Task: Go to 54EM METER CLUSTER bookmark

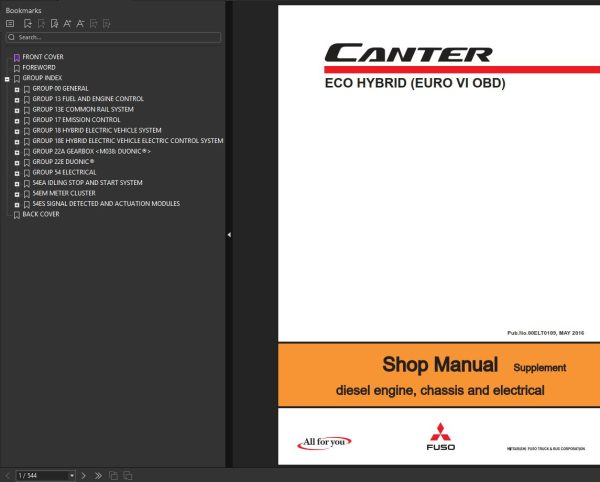Action: pyautogui.click(x=64, y=193)
